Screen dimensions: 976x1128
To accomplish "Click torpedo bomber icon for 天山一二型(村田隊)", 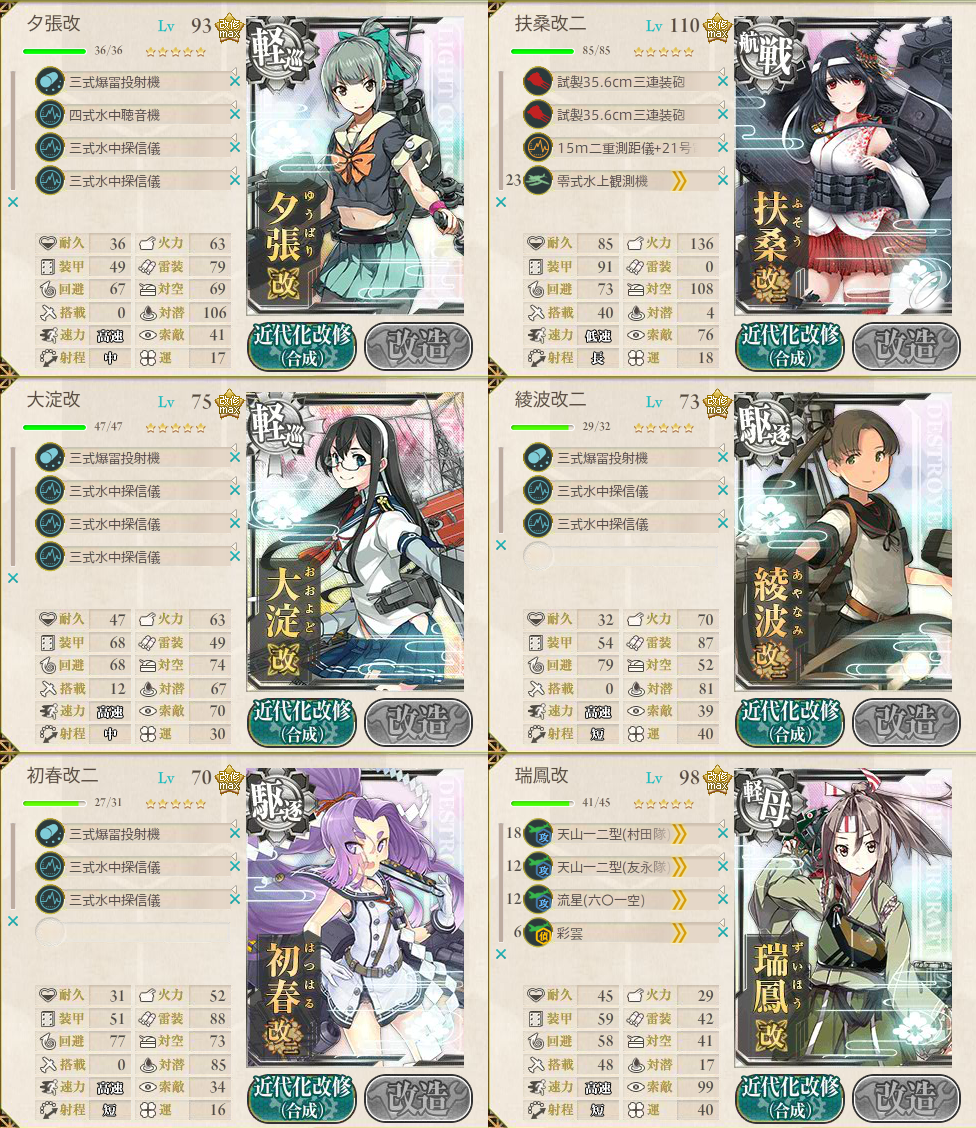I will (538, 834).
